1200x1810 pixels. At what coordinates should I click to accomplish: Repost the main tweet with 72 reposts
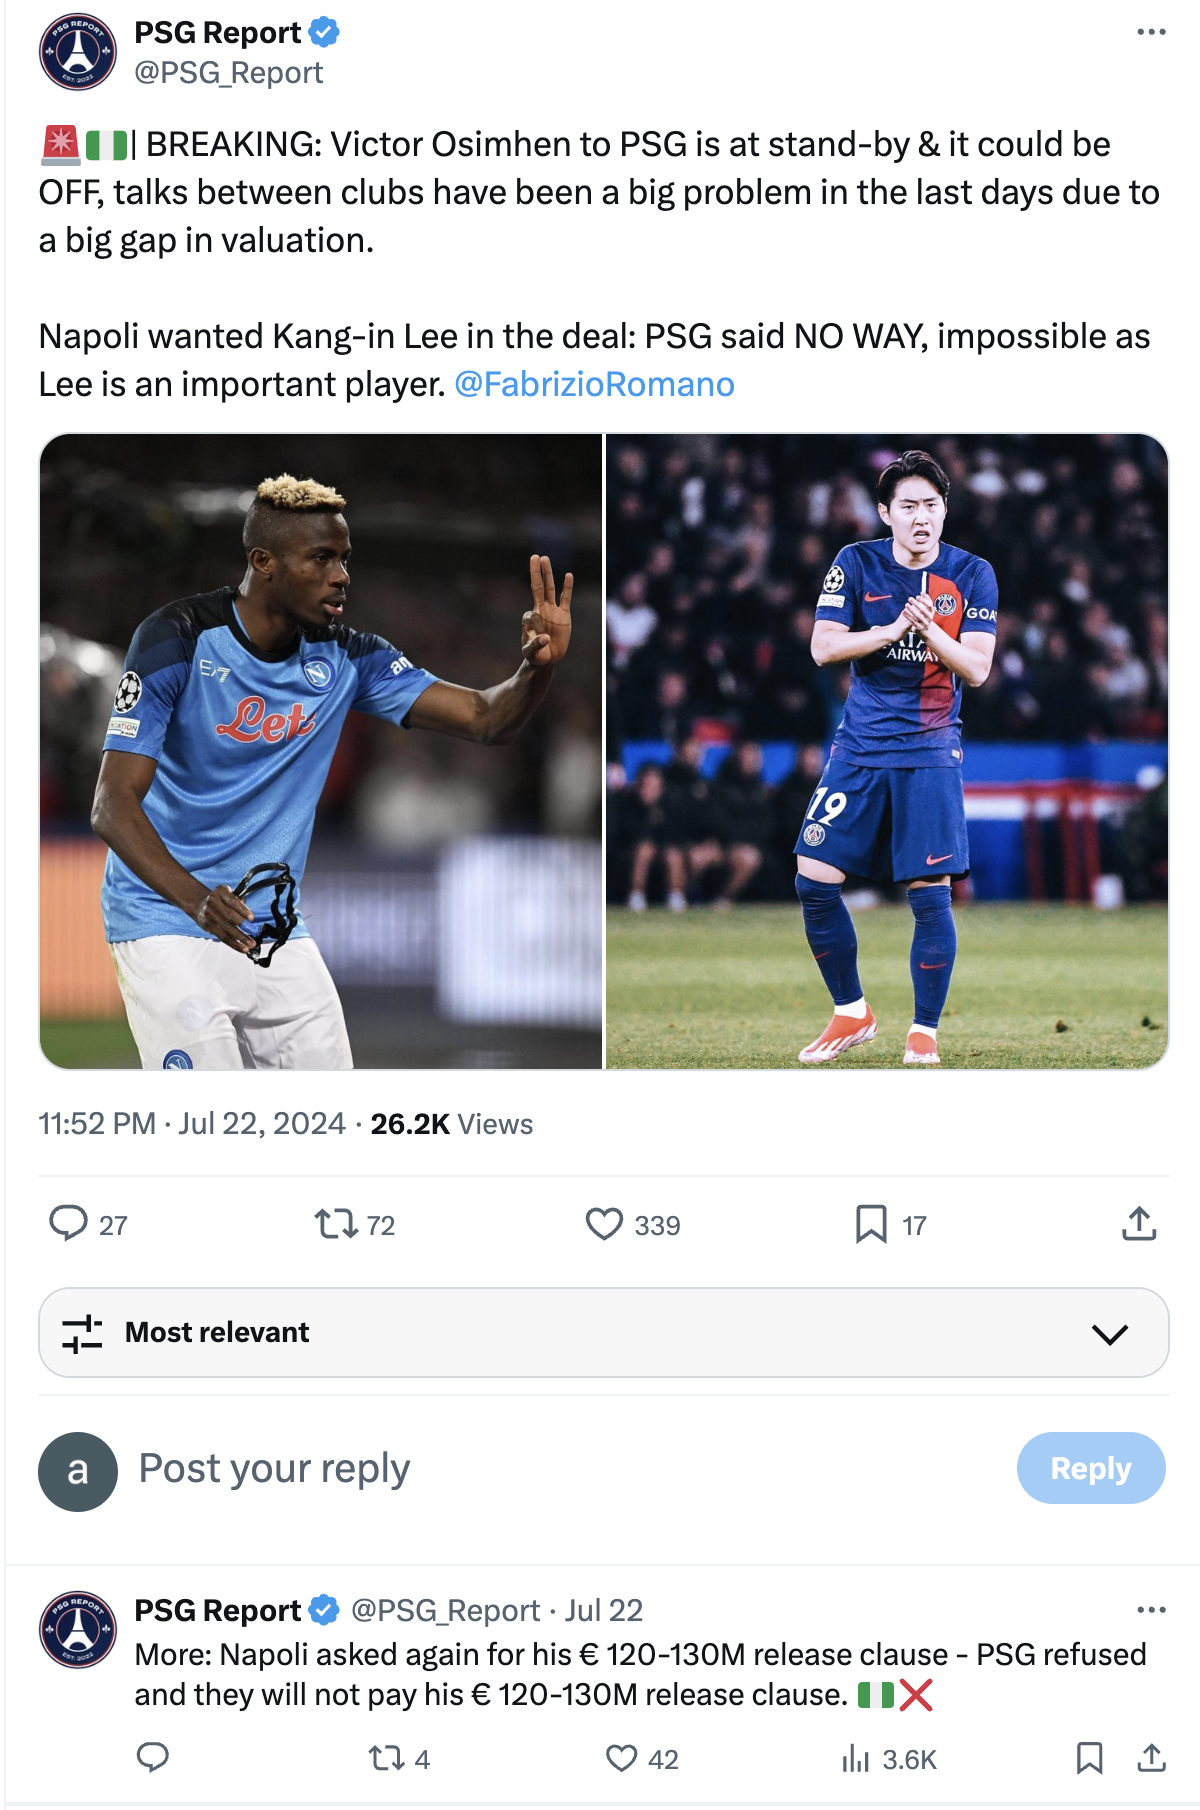click(x=336, y=1223)
